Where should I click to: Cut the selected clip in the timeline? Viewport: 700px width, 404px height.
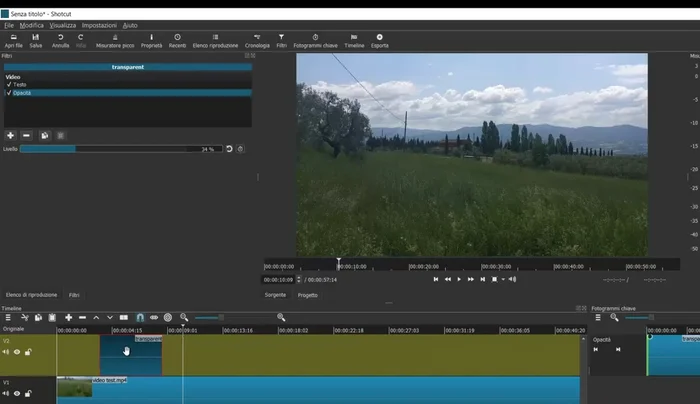click(25, 317)
